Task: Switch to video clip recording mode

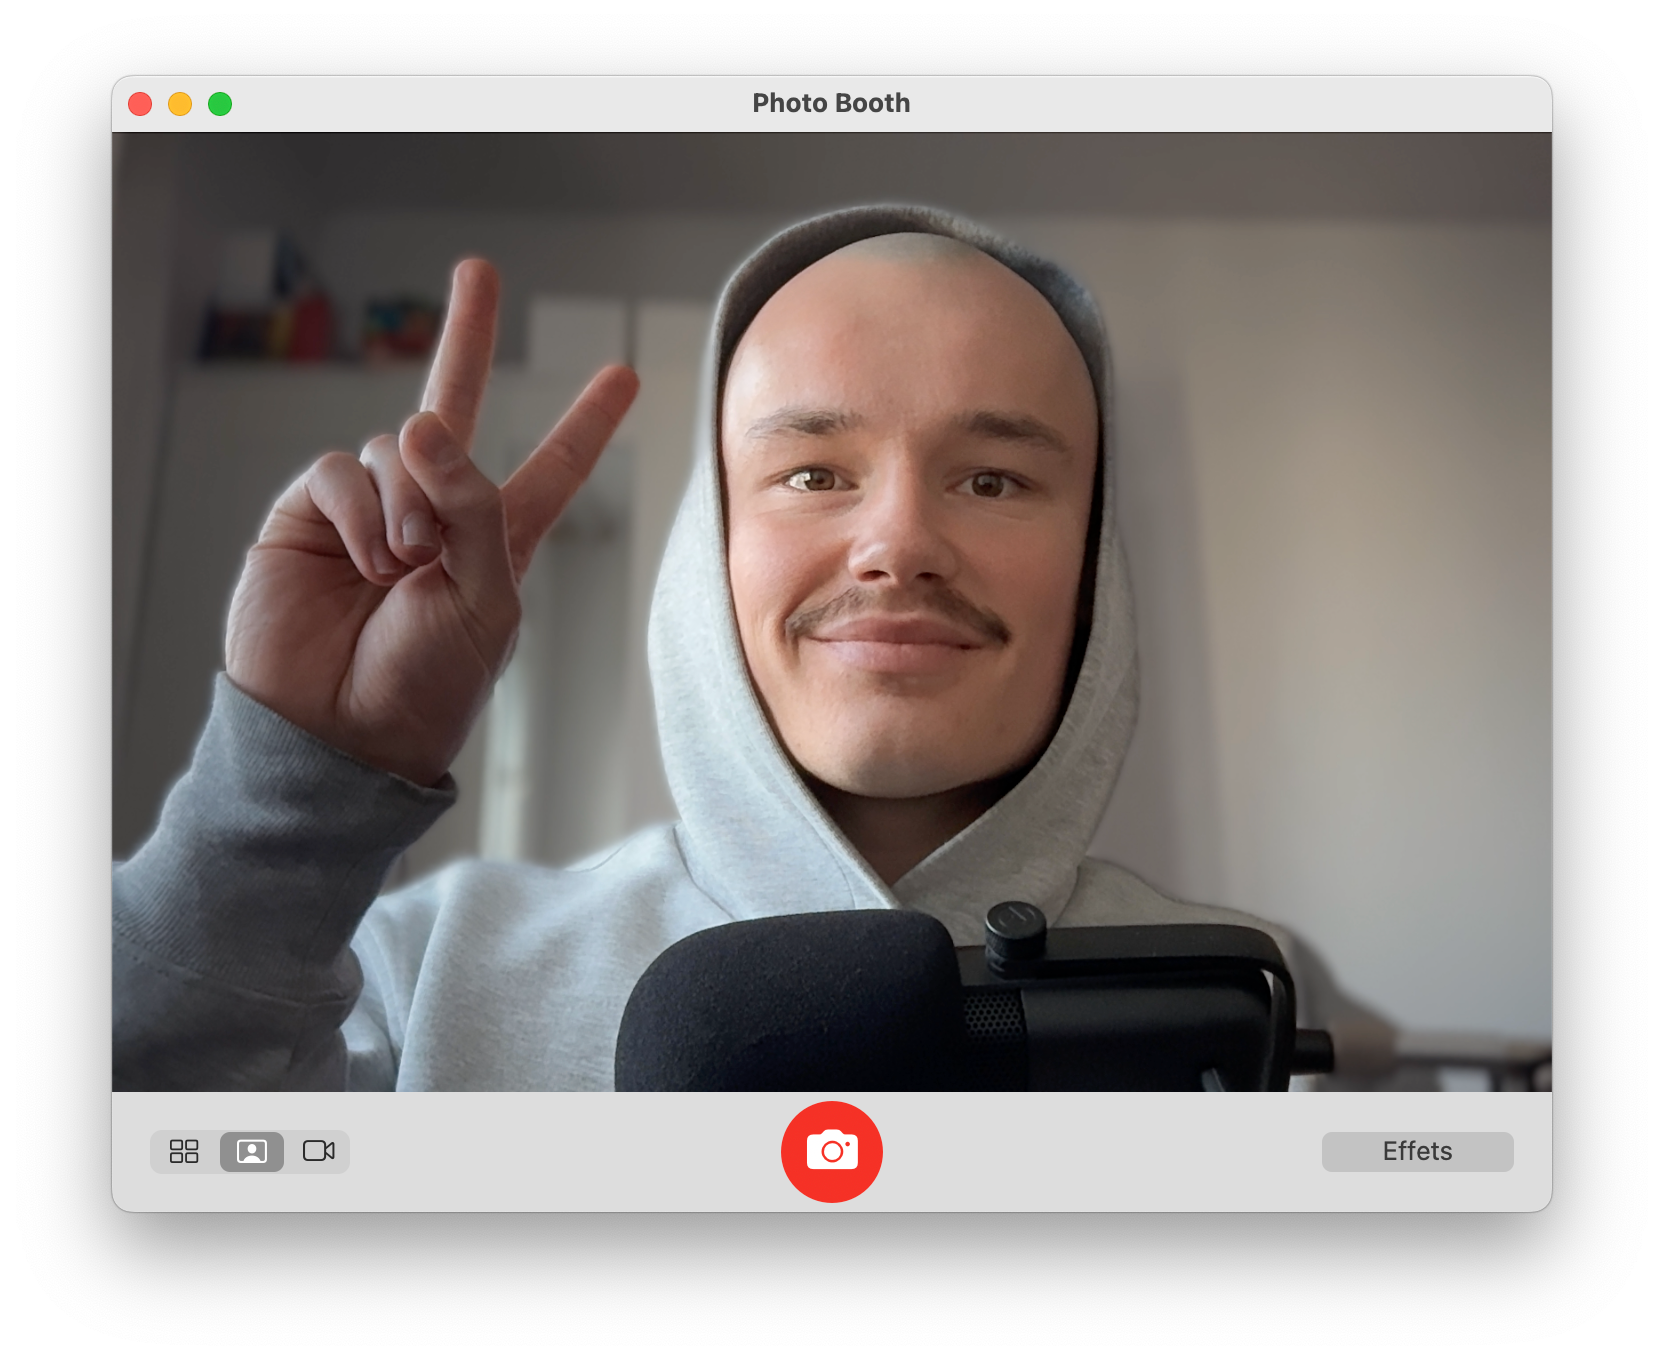Action: click(x=319, y=1151)
